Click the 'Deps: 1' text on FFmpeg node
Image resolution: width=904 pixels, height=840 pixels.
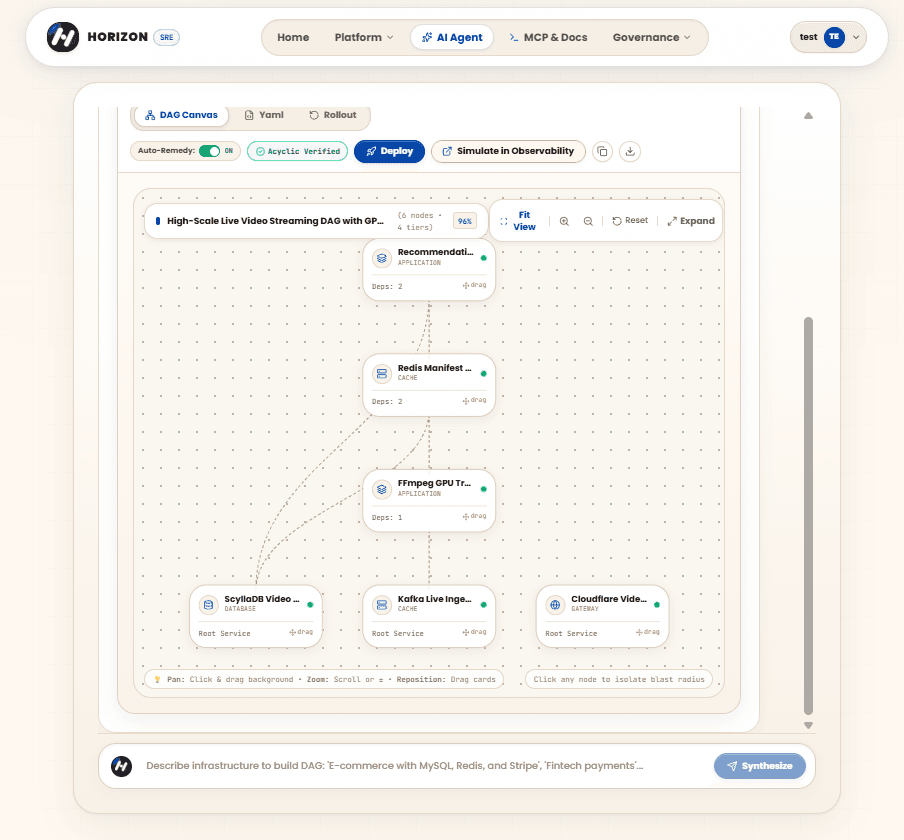pyautogui.click(x=387, y=518)
